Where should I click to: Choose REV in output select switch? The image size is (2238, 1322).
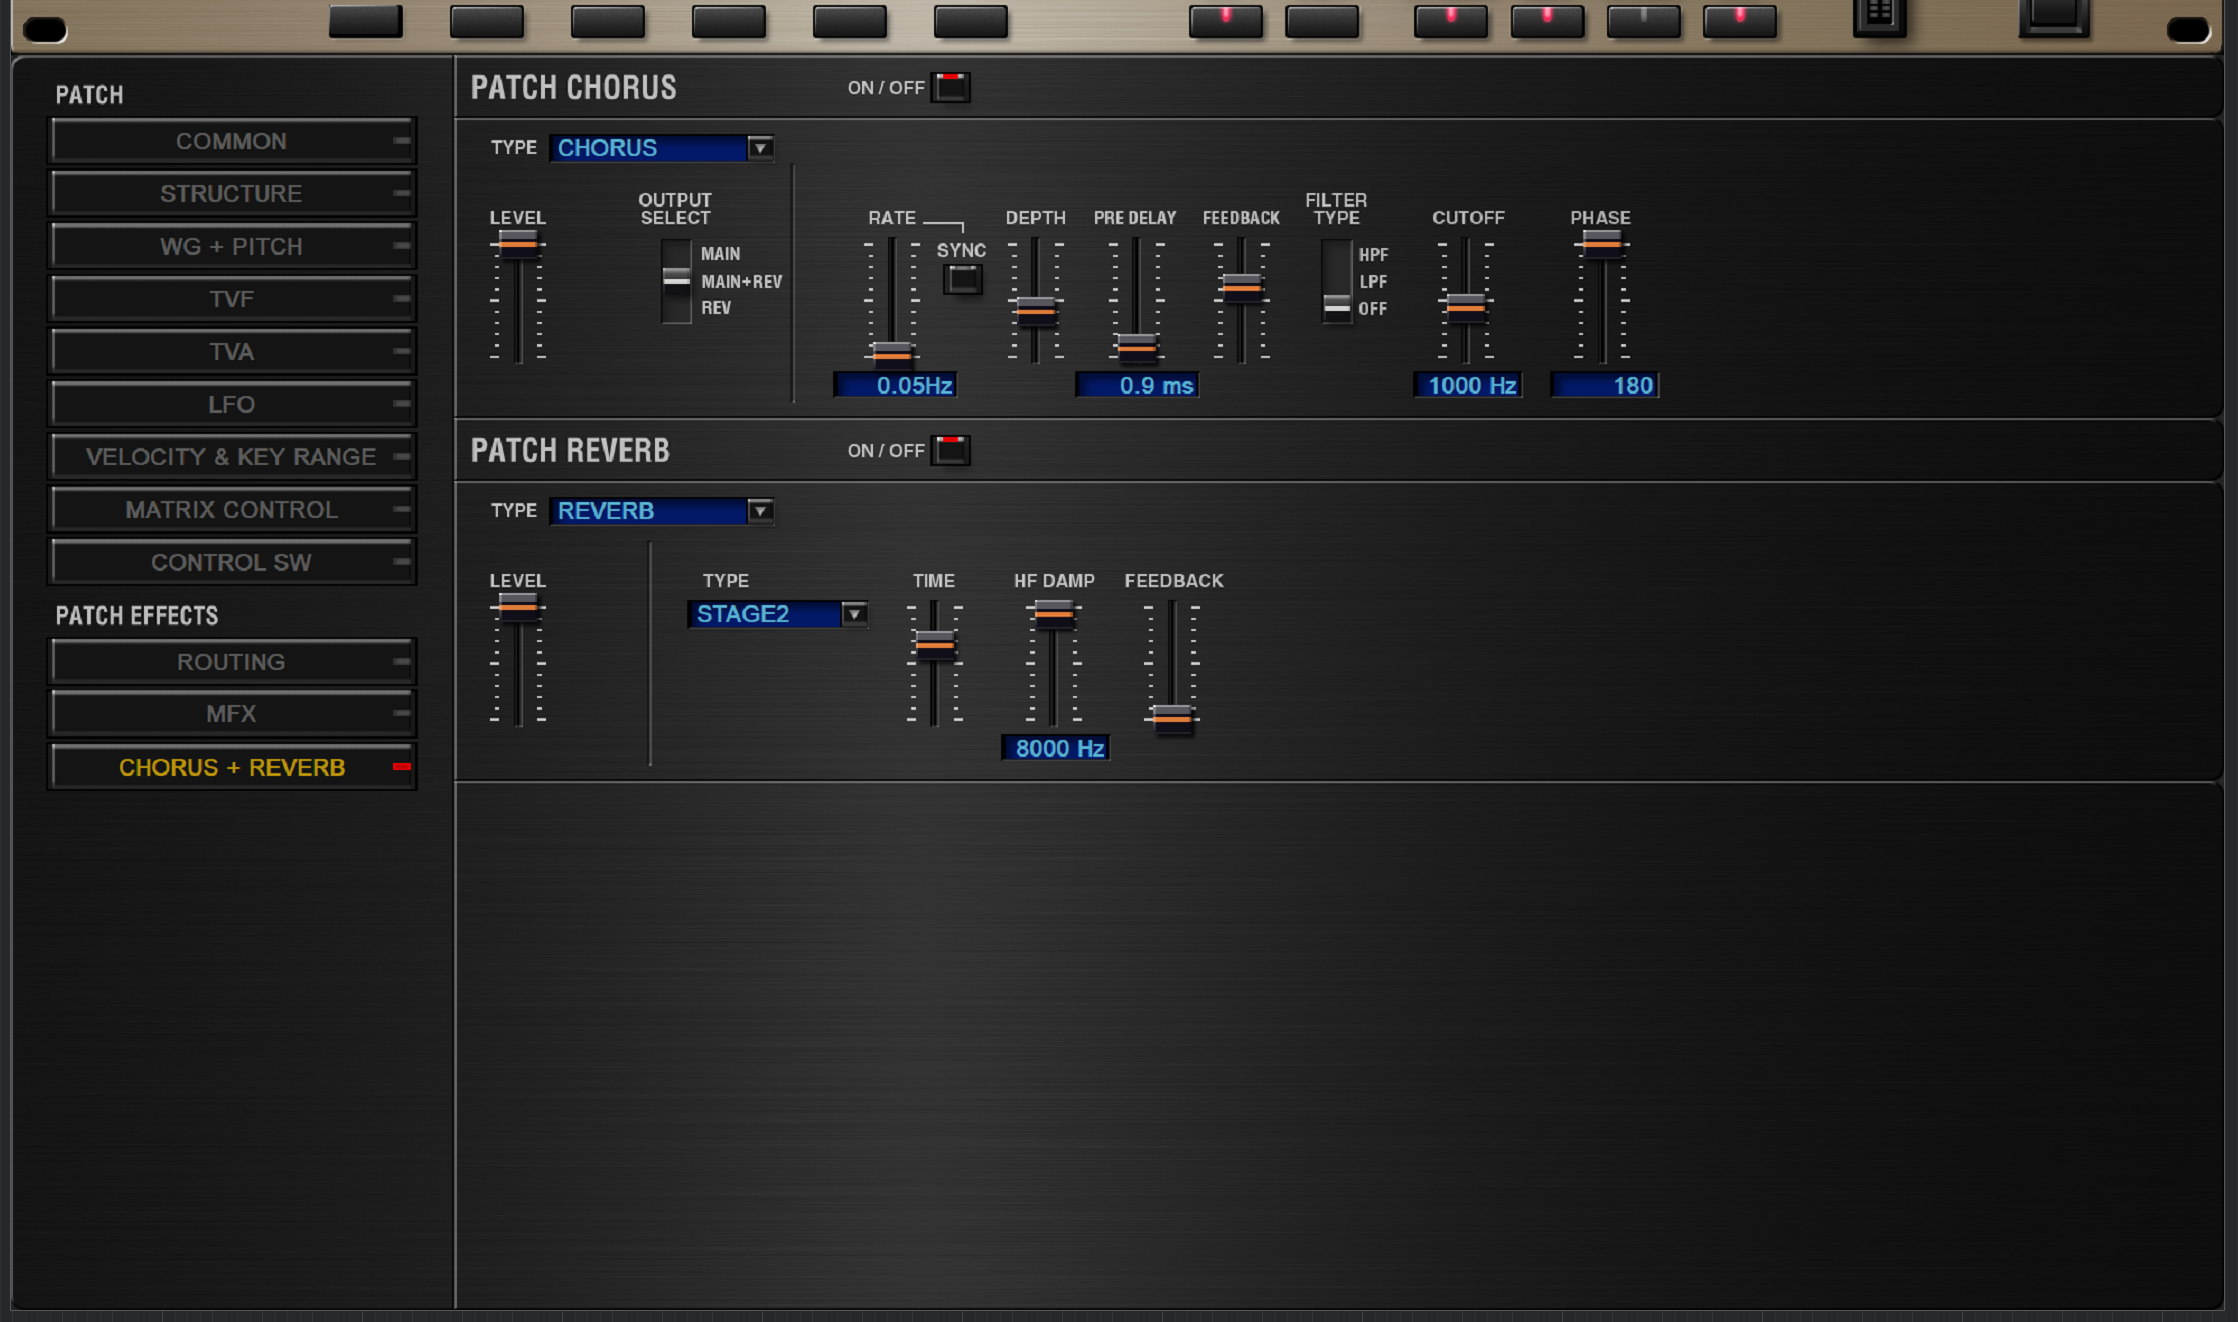click(677, 309)
